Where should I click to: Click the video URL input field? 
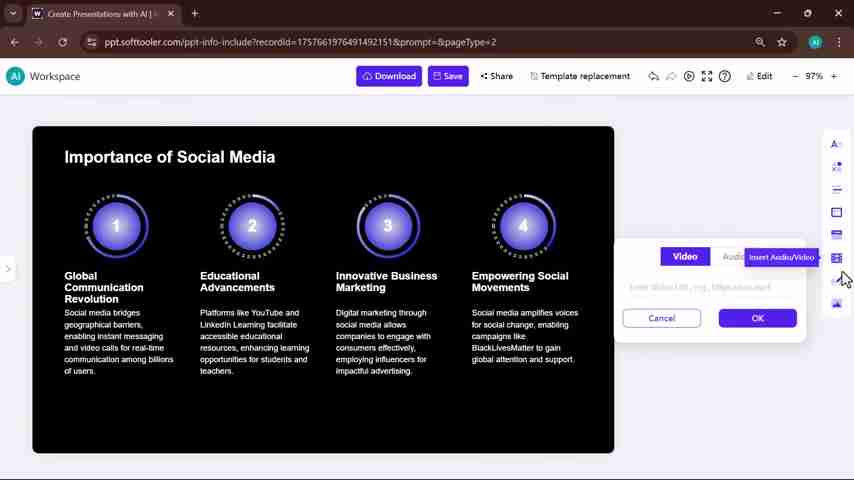(708, 287)
